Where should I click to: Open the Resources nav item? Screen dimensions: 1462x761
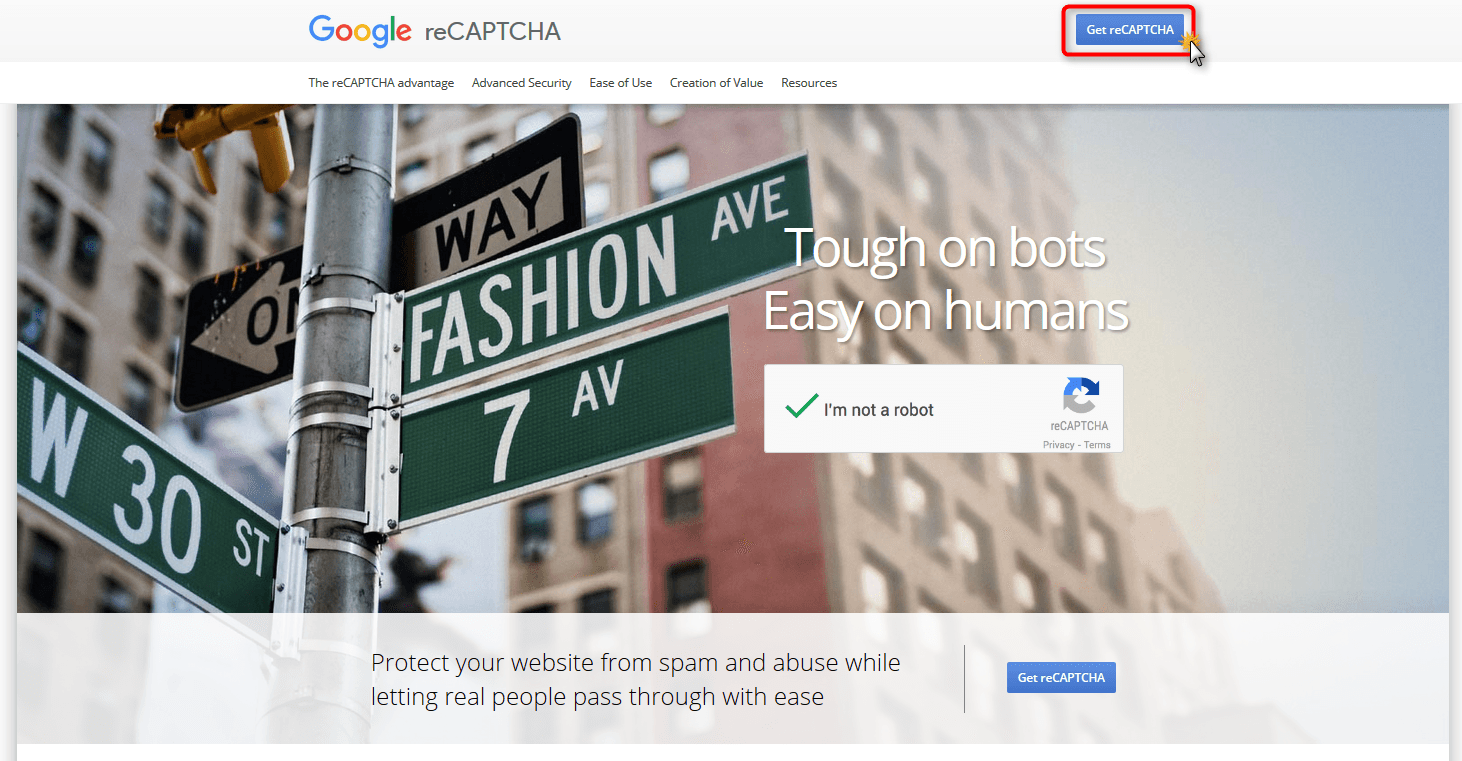[808, 83]
